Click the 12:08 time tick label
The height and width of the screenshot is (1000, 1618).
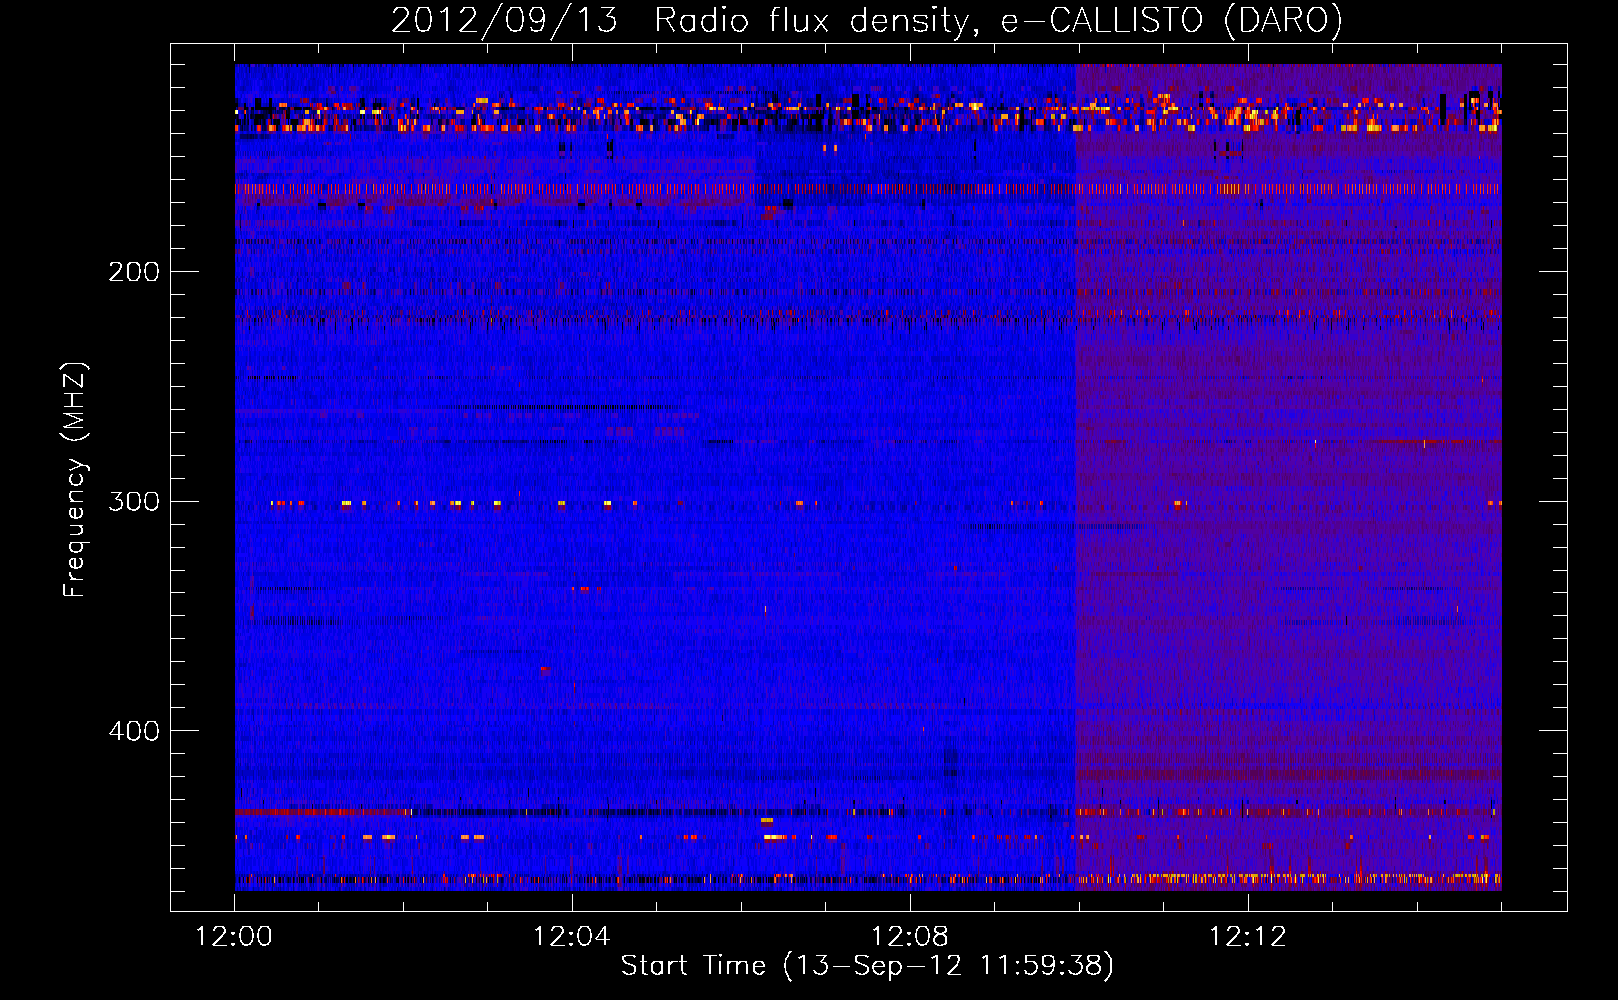pyautogui.click(x=910, y=937)
